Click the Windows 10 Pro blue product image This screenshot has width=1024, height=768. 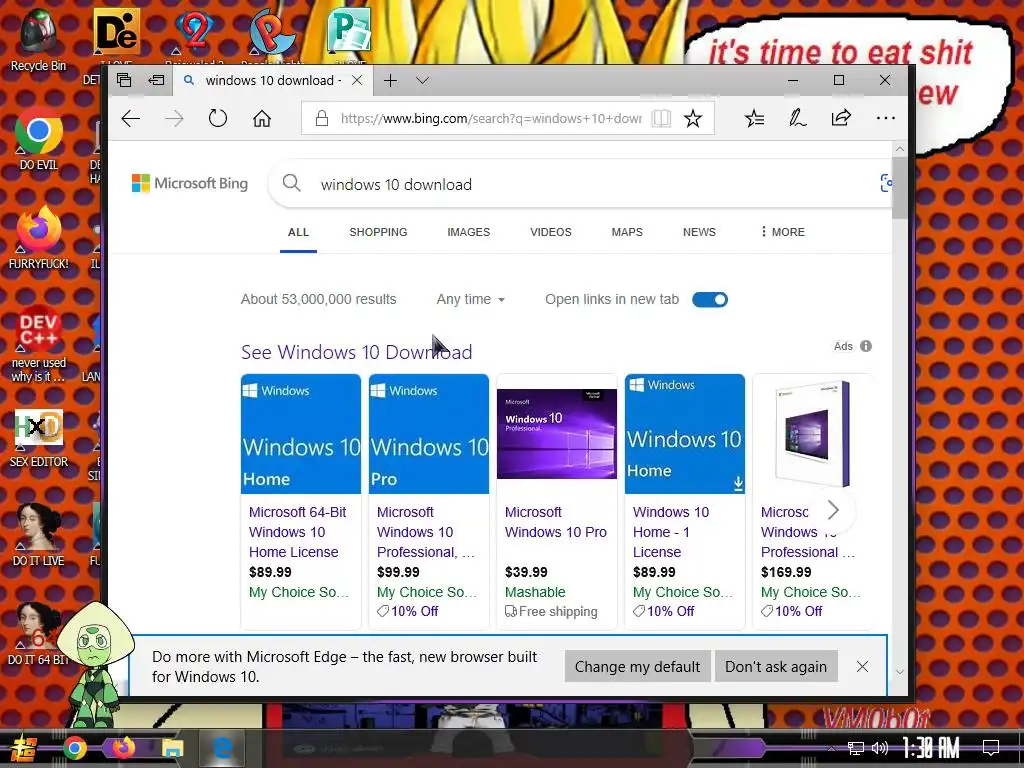[428, 434]
